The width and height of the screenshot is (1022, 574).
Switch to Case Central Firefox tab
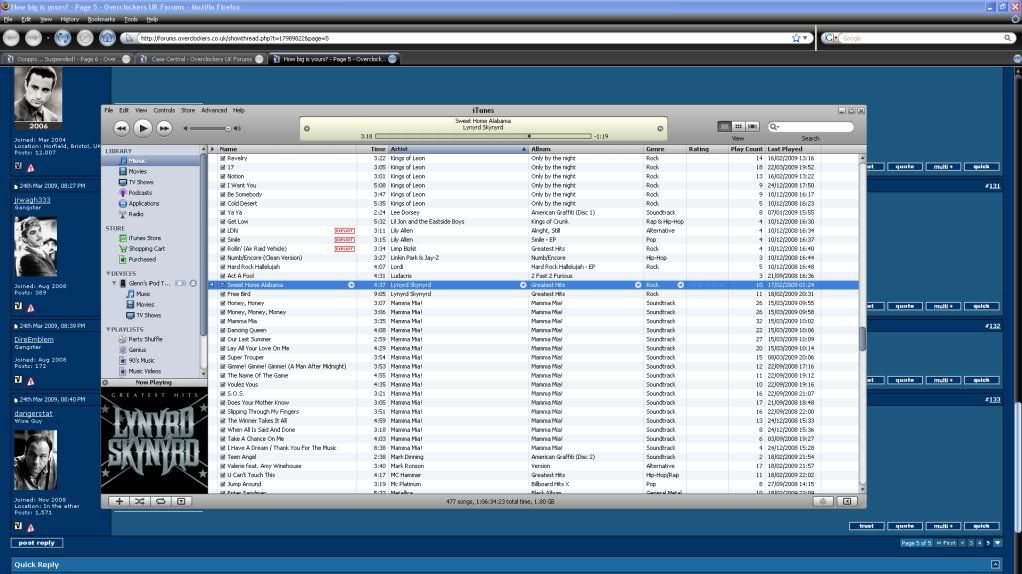coord(201,59)
